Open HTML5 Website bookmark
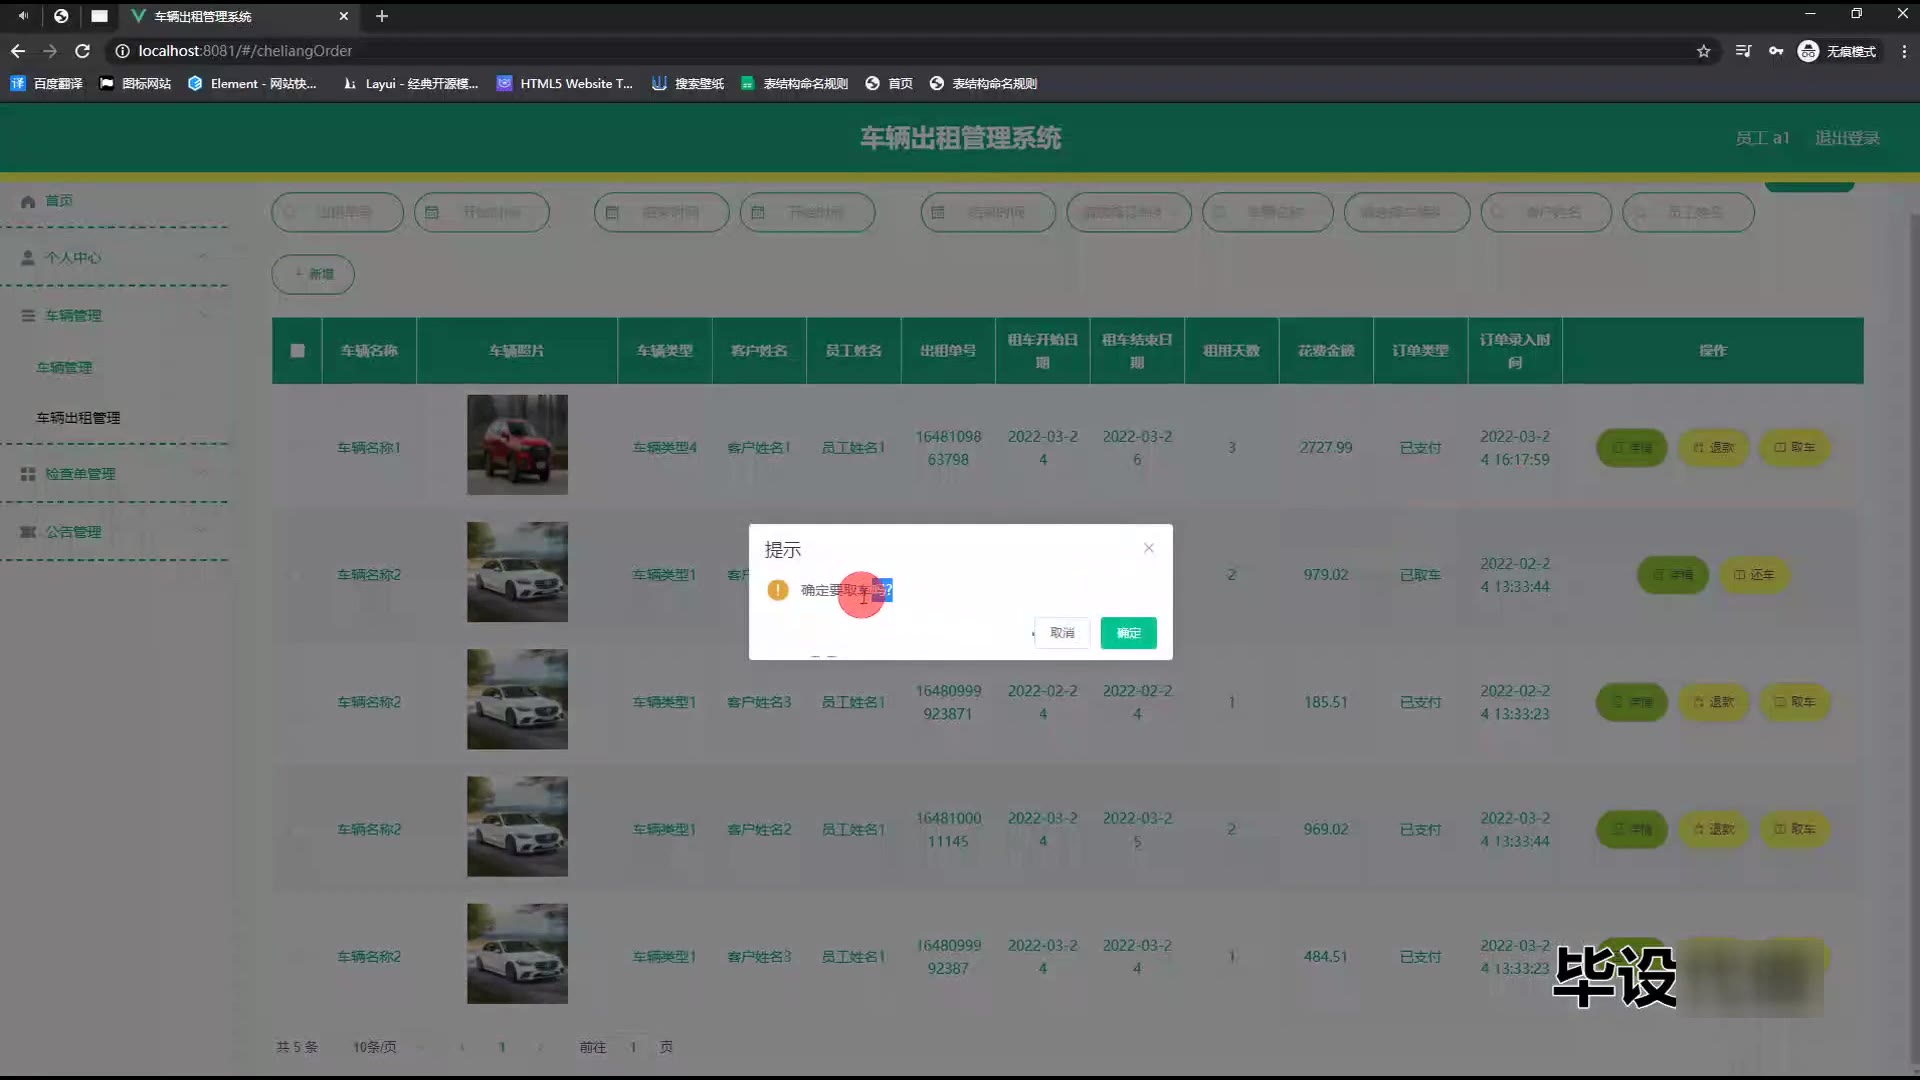This screenshot has height=1080, width=1920. 565,84
